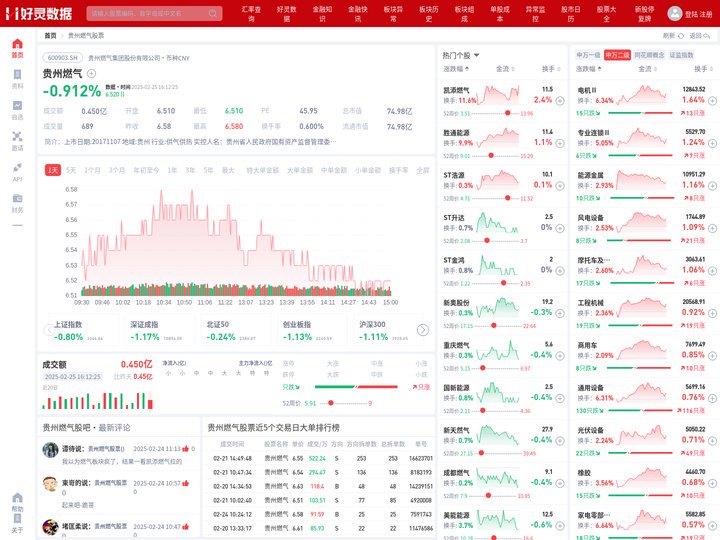Image resolution: width=720 pixels, height=540 pixels.
Task: Click the 首页 breadcrumb link
Action: (50, 35)
